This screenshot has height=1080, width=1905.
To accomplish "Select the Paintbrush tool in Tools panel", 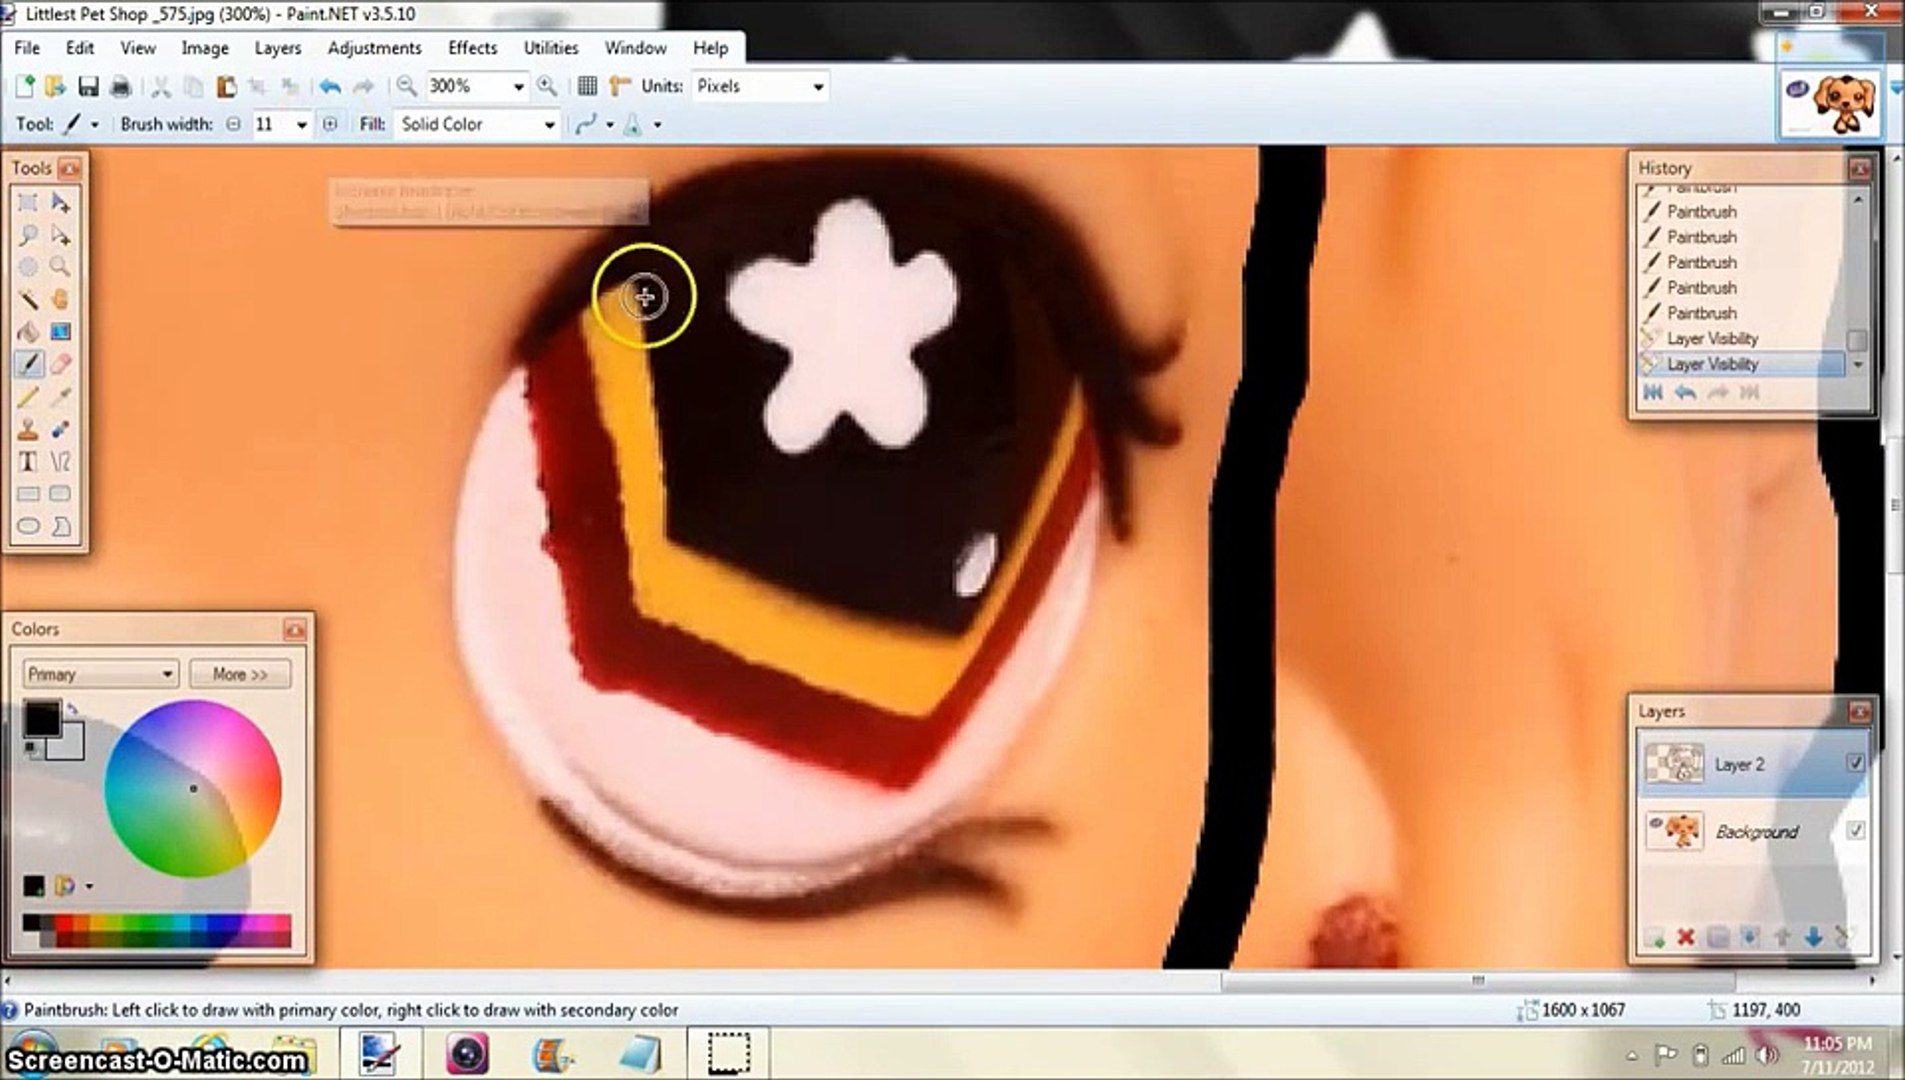I will click(x=28, y=364).
